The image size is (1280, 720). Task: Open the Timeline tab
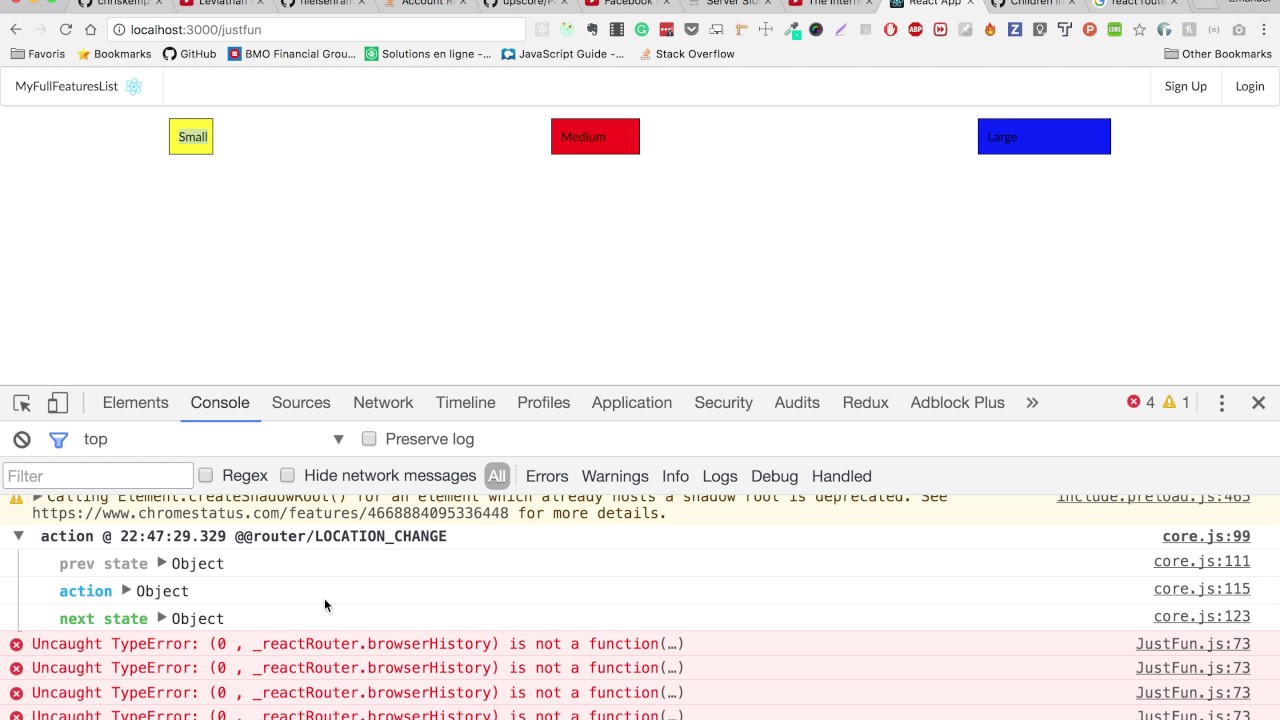coord(465,403)
